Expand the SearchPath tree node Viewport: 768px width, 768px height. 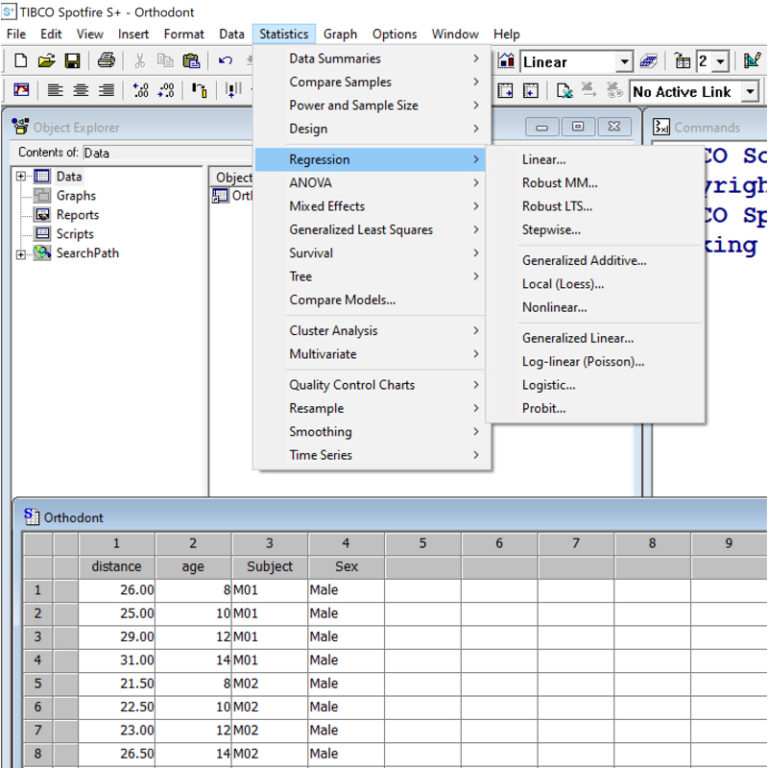21,254
